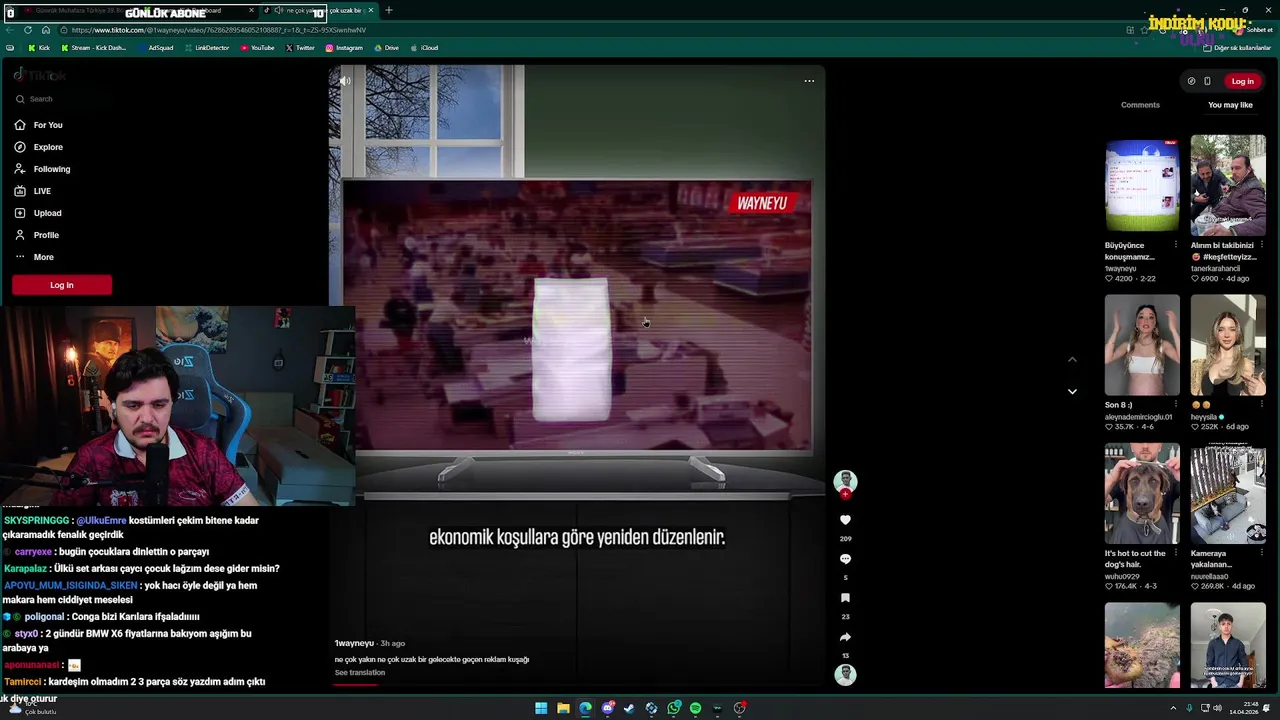Open the Kameraya yakalanan video thumbnail
The image size is (1280, 720).
click(x=1228, y=494)
